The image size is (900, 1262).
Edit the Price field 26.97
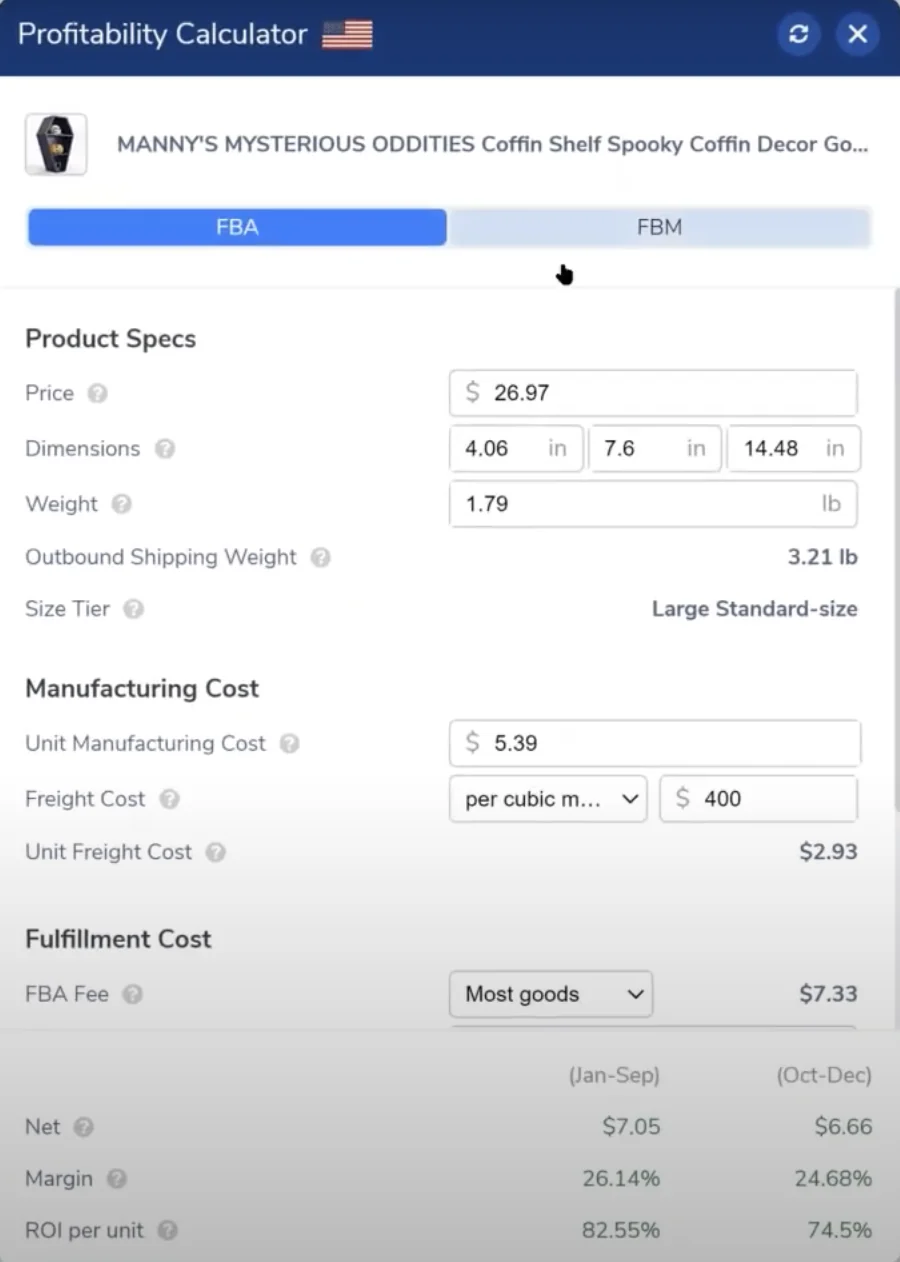coord(653,393)
